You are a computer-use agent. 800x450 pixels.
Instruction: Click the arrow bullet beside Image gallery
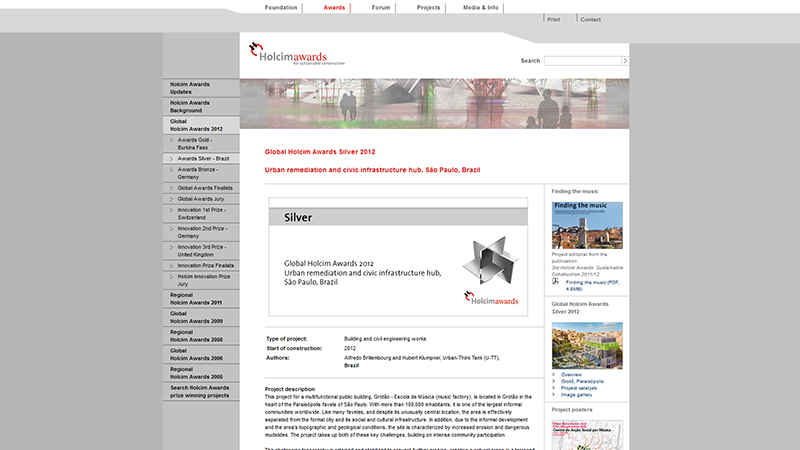[x=554, y=393]
